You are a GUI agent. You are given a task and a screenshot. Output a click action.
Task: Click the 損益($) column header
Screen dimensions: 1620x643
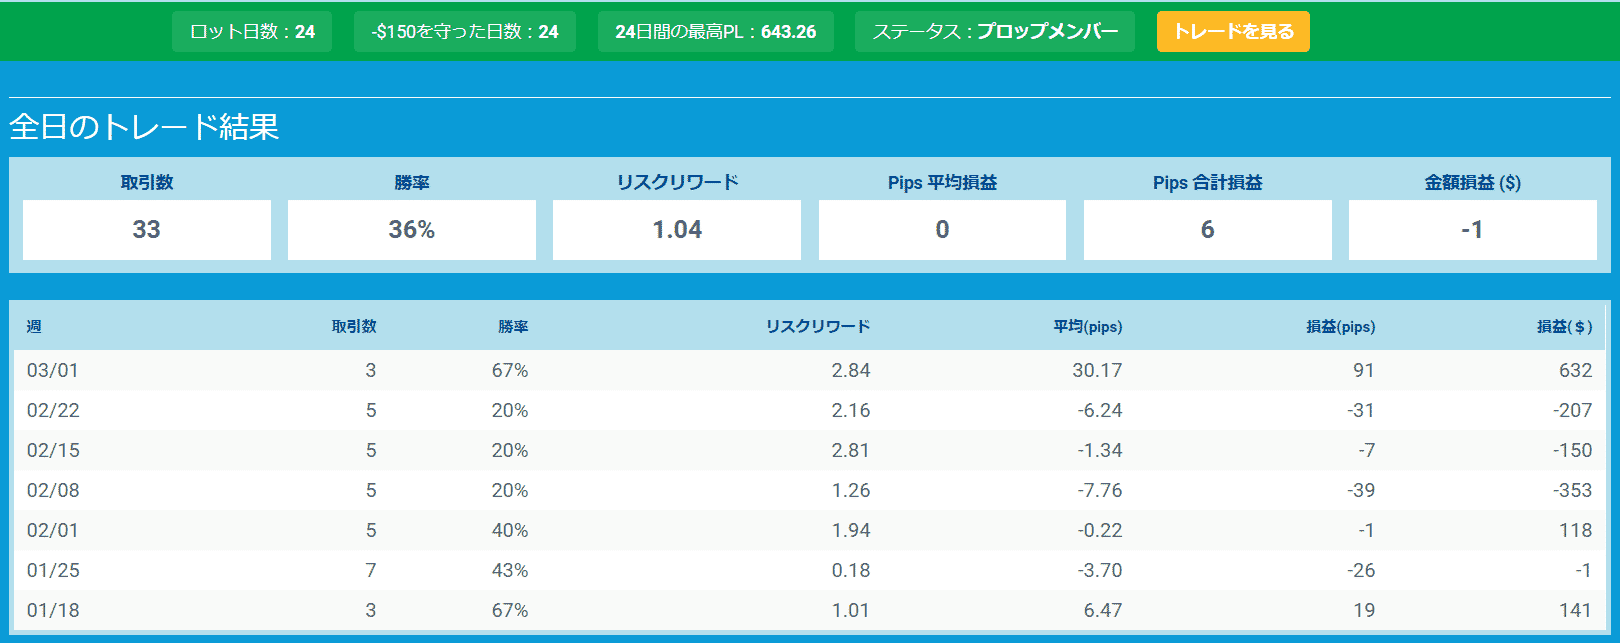(x=1565, y=327)
